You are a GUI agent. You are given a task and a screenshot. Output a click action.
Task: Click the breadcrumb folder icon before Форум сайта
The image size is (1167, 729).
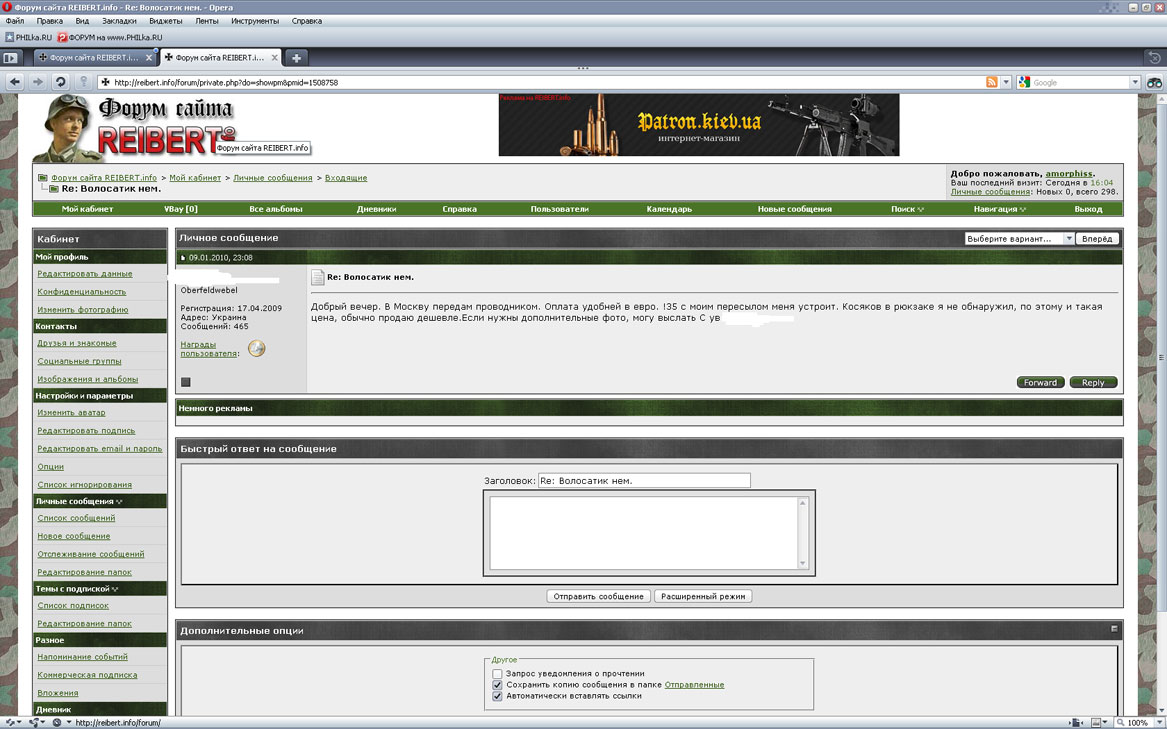(x=43, y=178)
